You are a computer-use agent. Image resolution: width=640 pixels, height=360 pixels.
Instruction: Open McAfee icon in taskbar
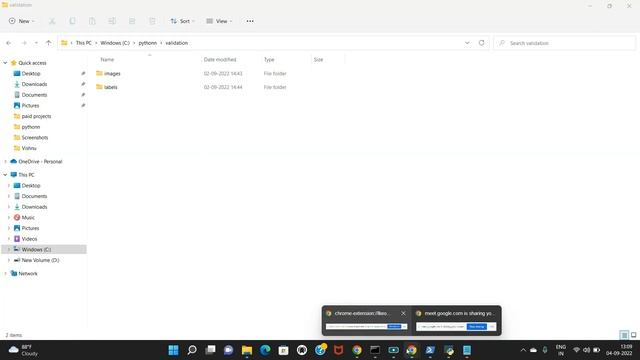click(338, 350)
